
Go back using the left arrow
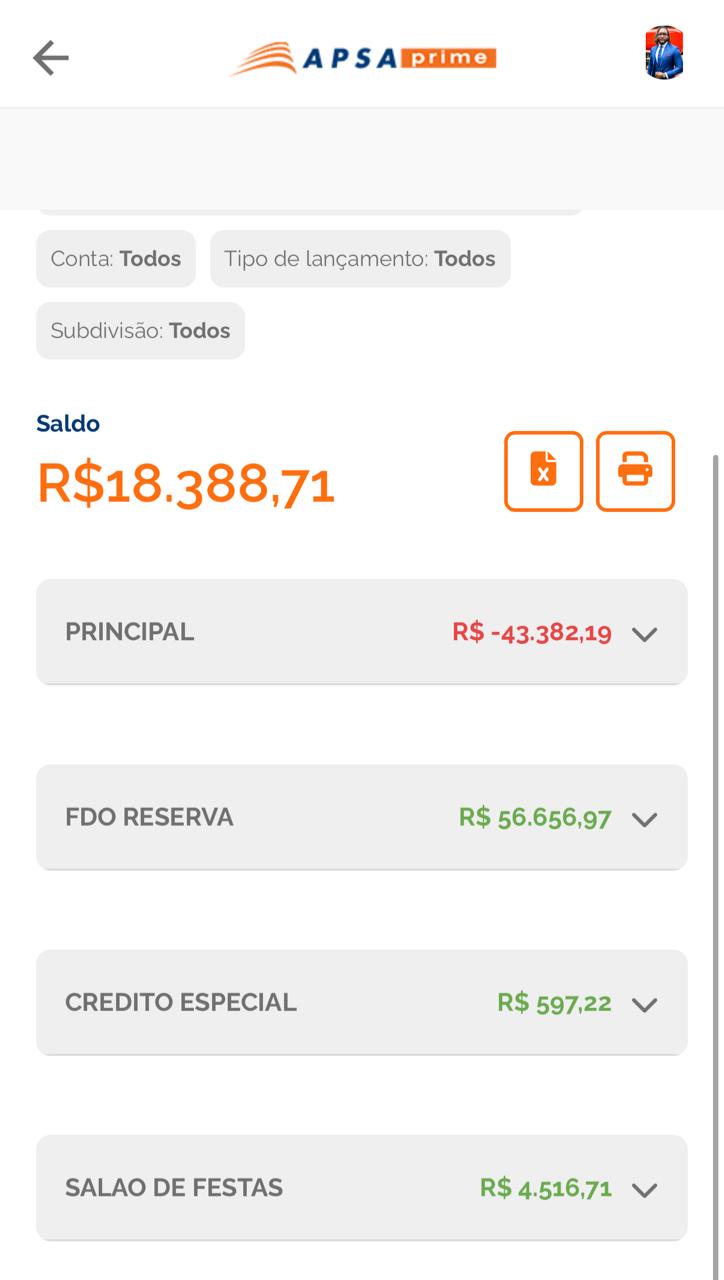[50, 58]
